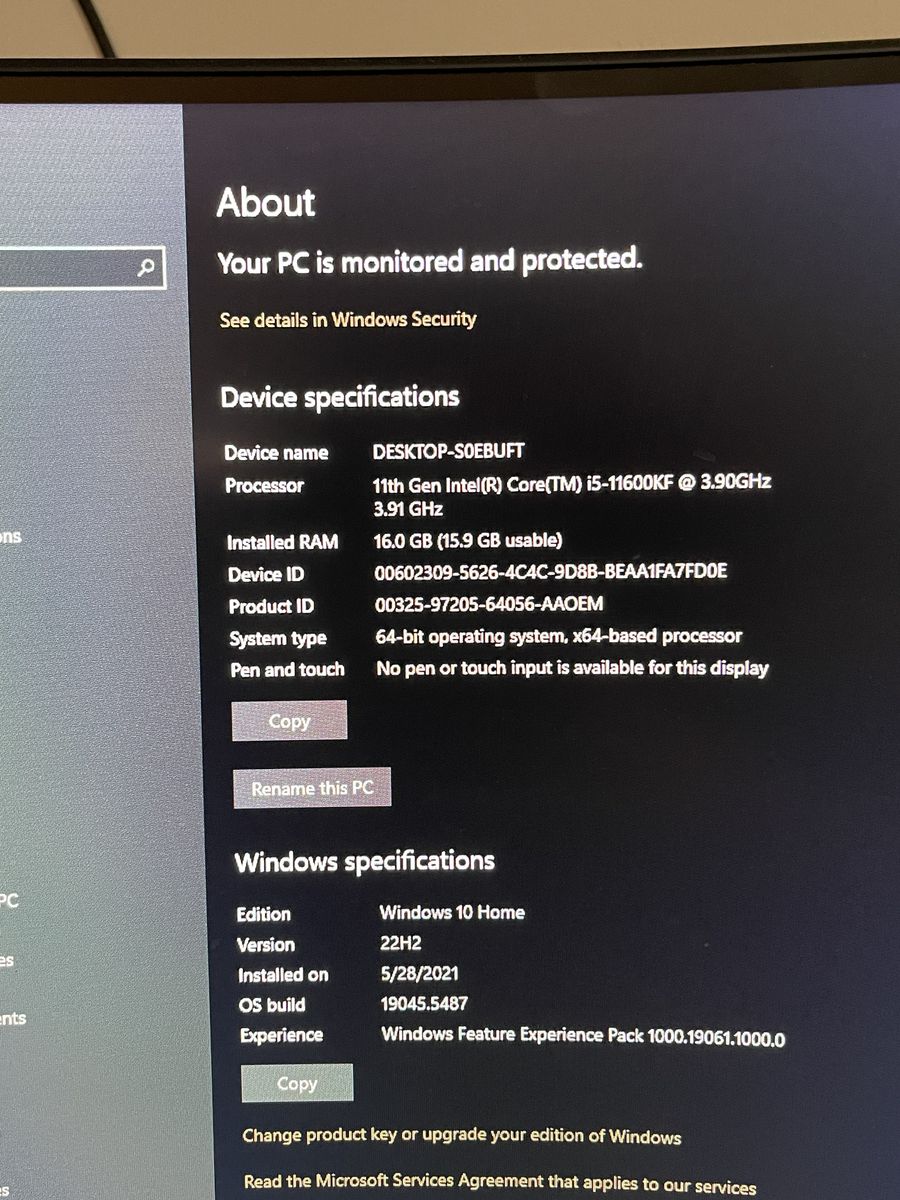The width and height of the screenshot is (900, 1200).
Task: Open the sidebar item ending in "es"
Action: (x=7, y=960)
